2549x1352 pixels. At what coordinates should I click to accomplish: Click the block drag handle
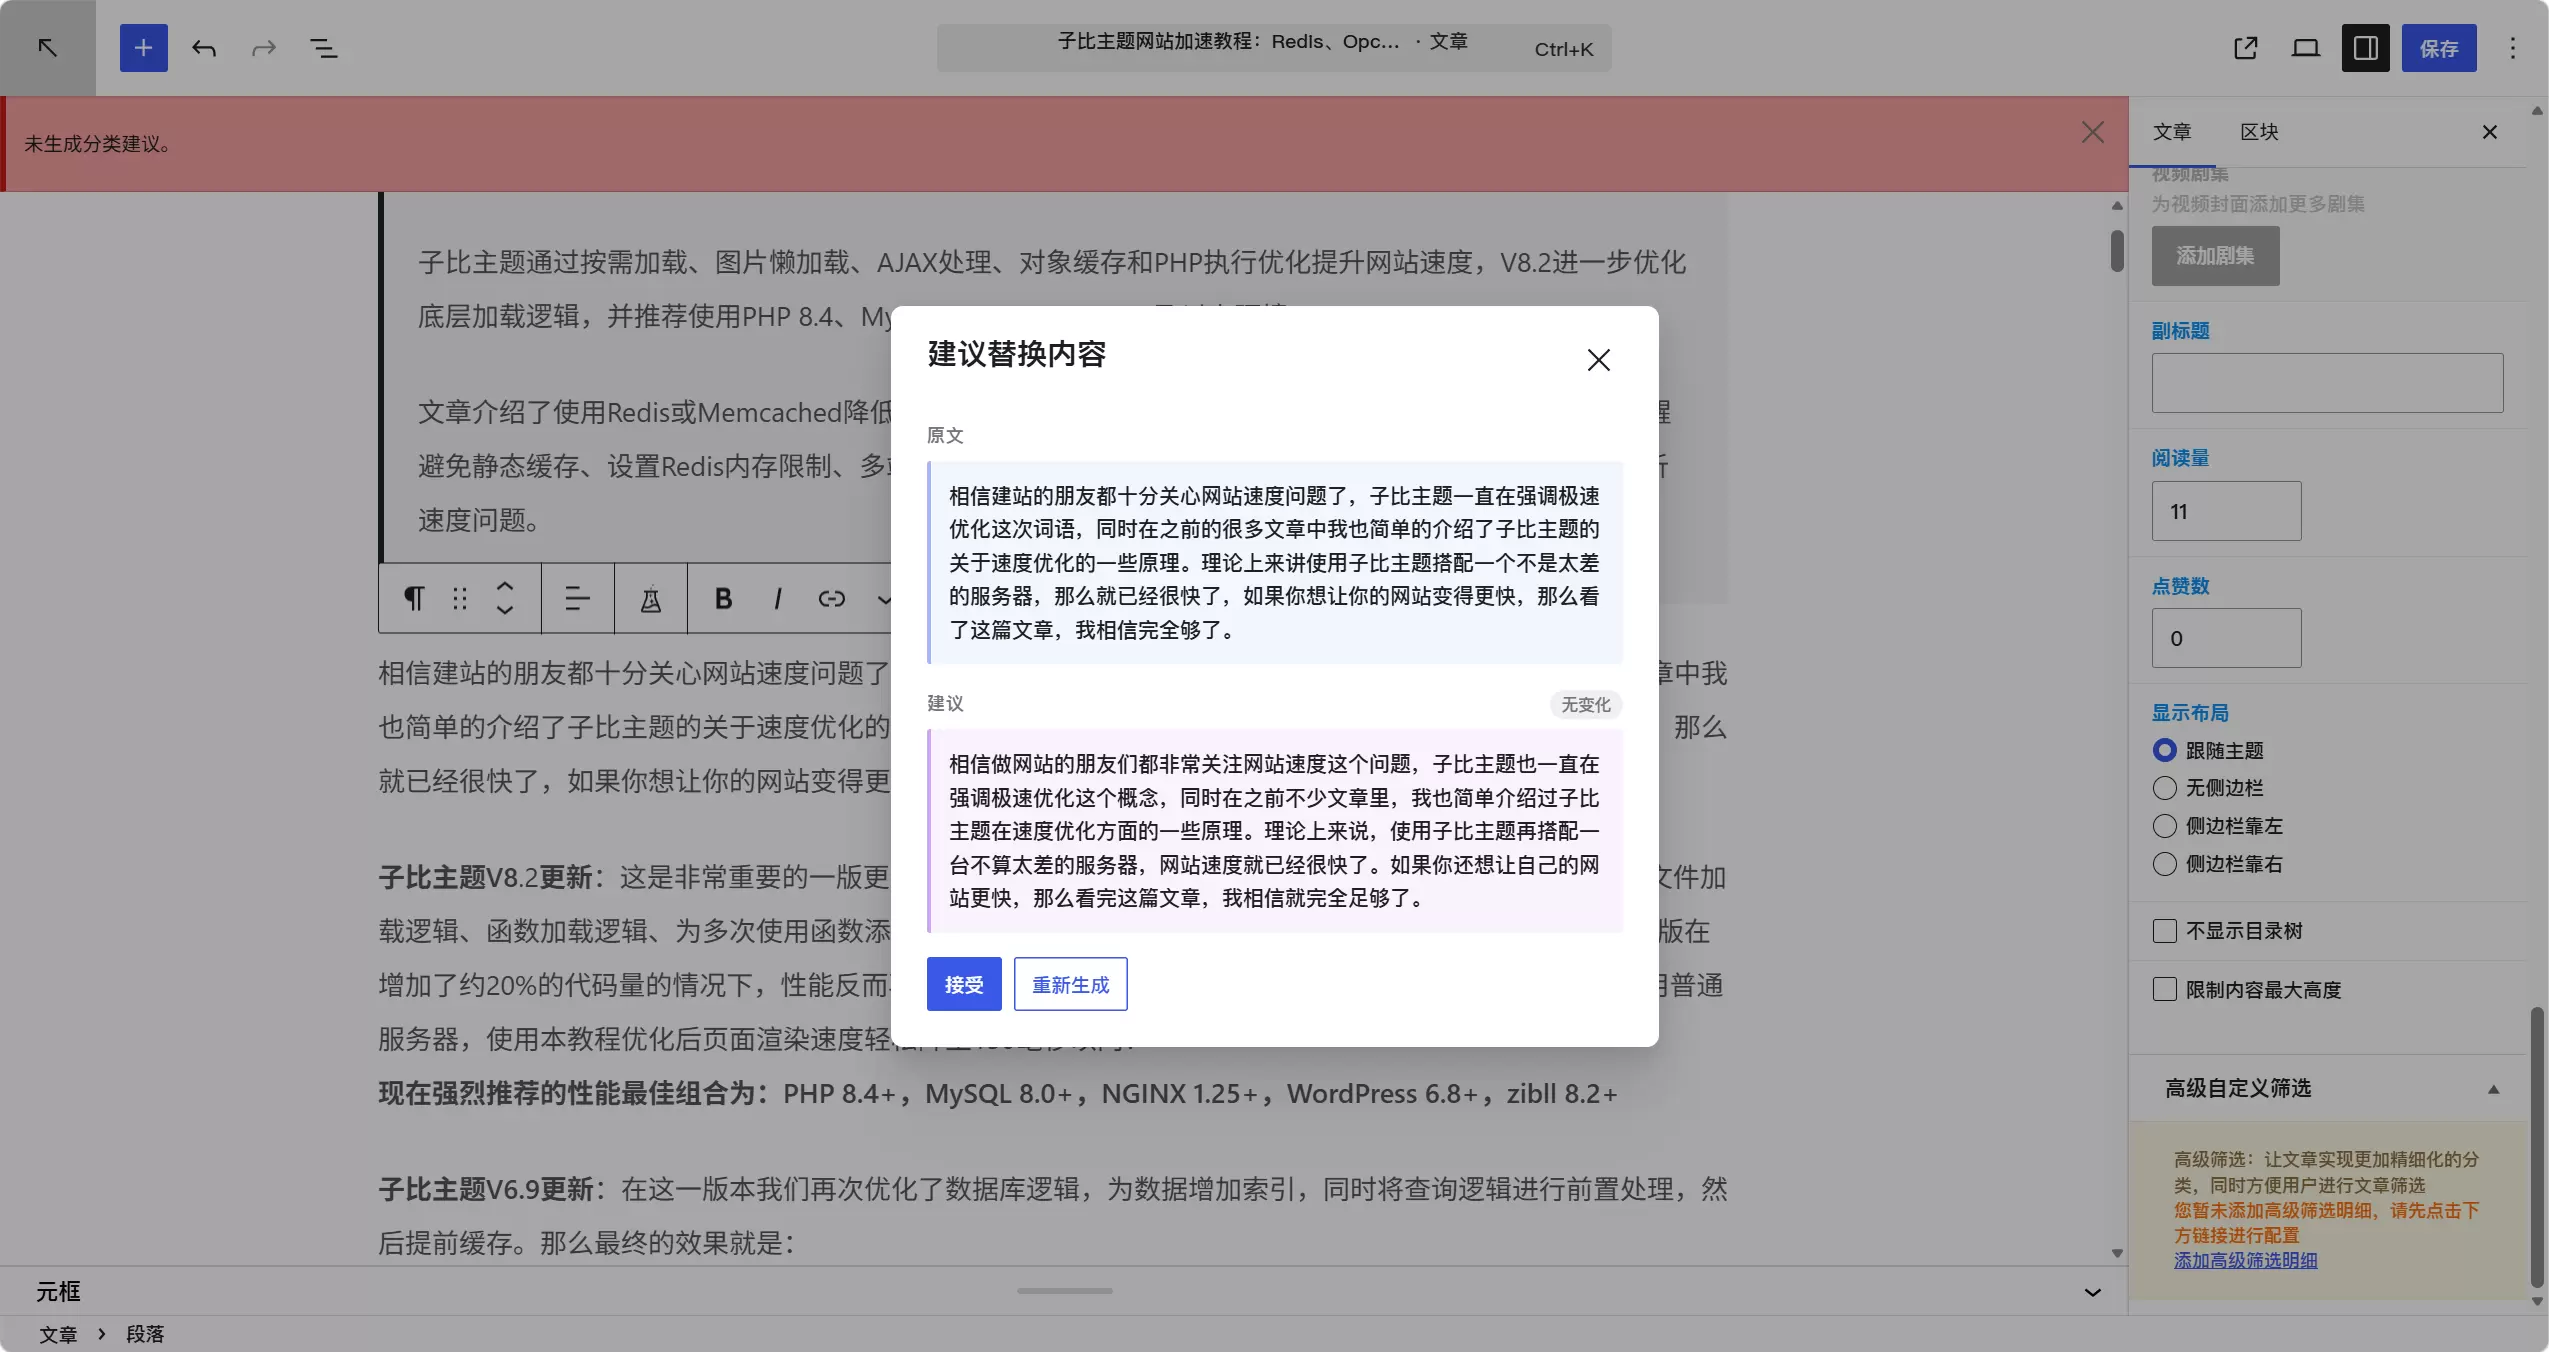pos(459,598)
